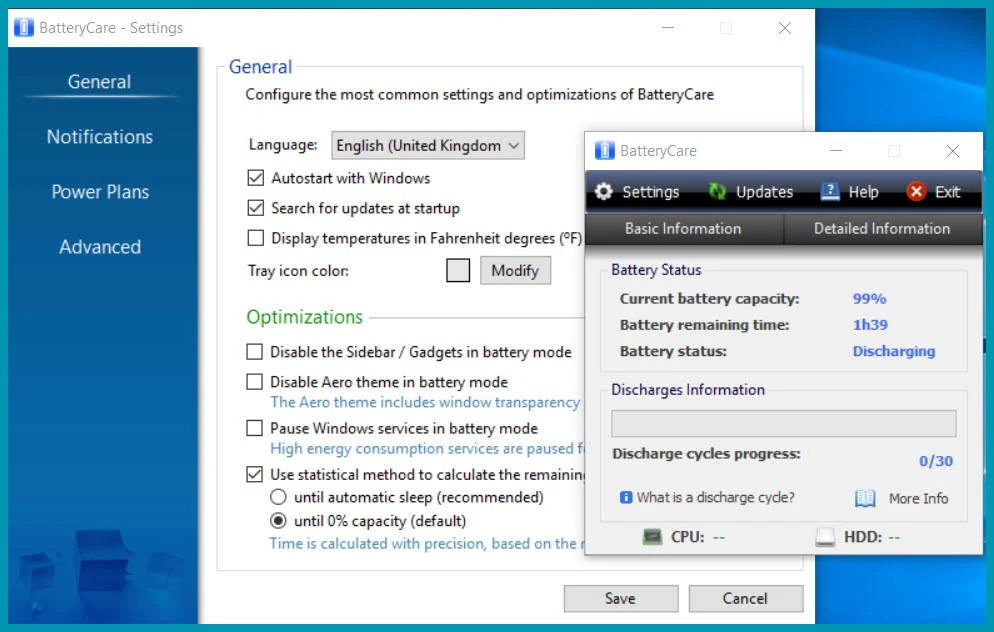Close the BatteryCare Settings window

785,28
